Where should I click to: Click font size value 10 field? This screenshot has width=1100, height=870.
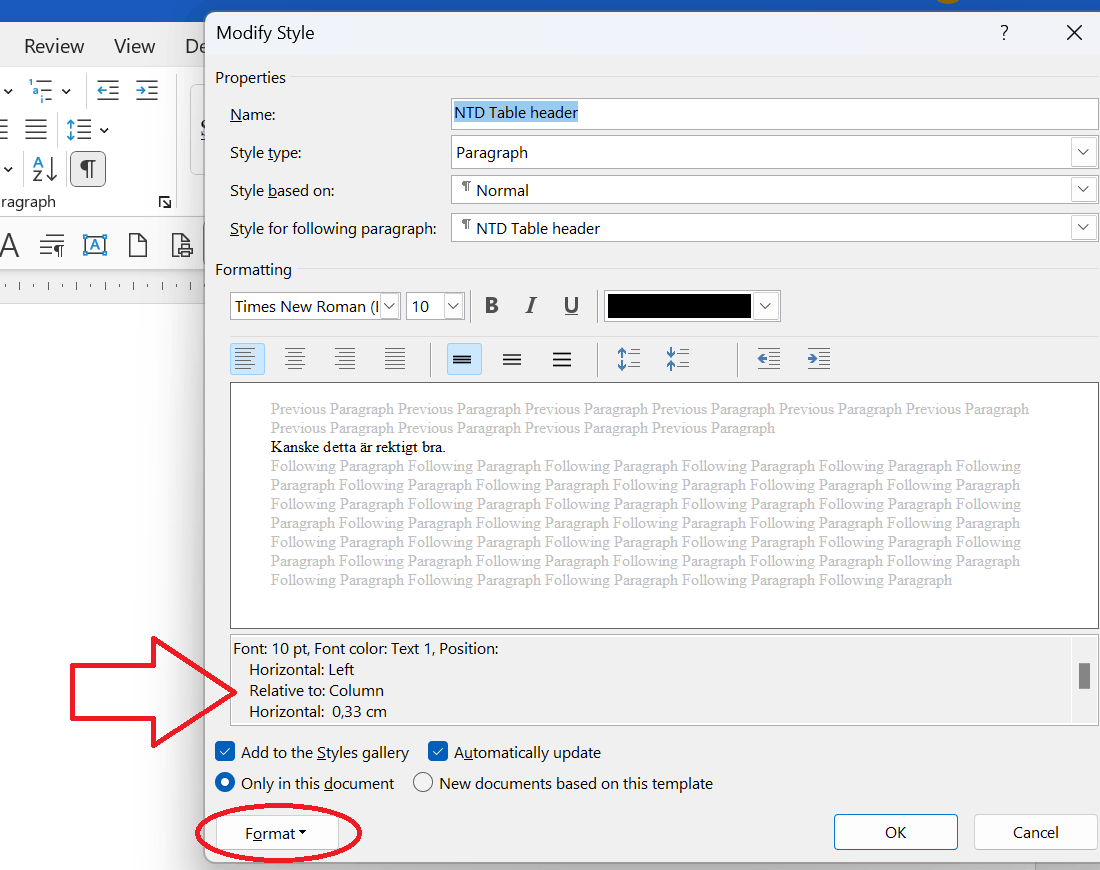coord(425,306)
